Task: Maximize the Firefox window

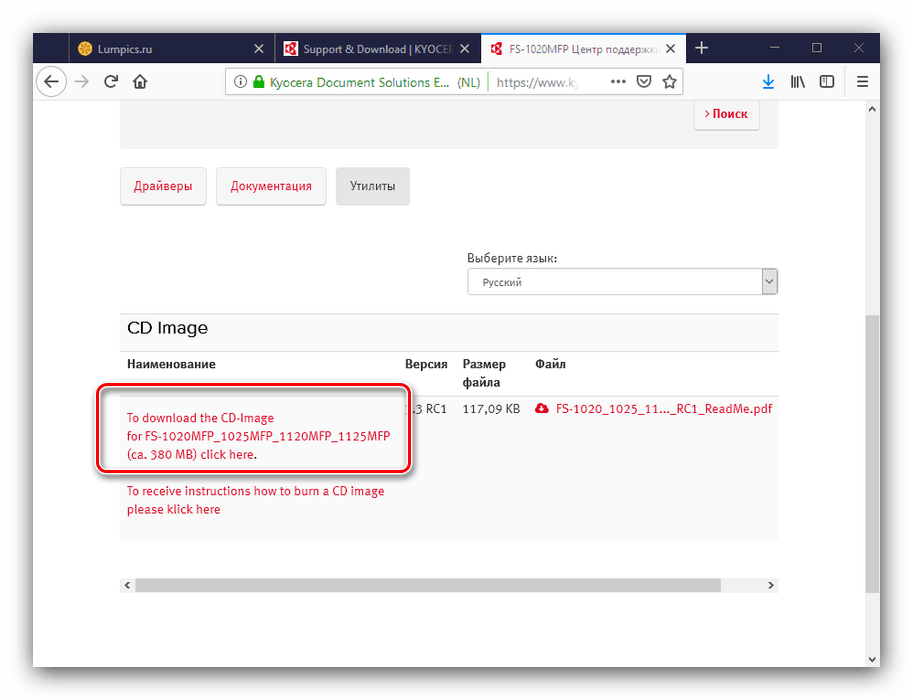Action: [x=817, y=48]
